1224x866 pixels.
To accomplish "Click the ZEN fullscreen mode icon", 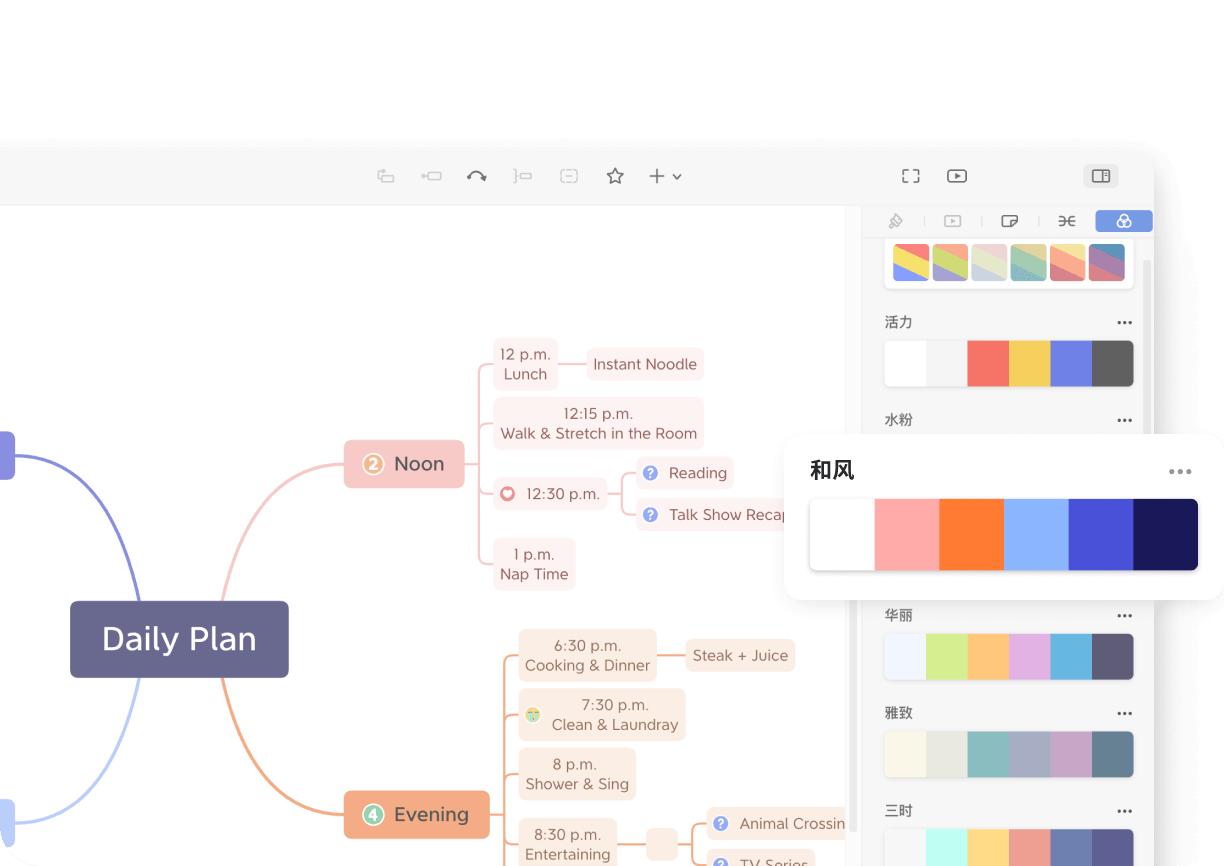I will tap(910, 176).
